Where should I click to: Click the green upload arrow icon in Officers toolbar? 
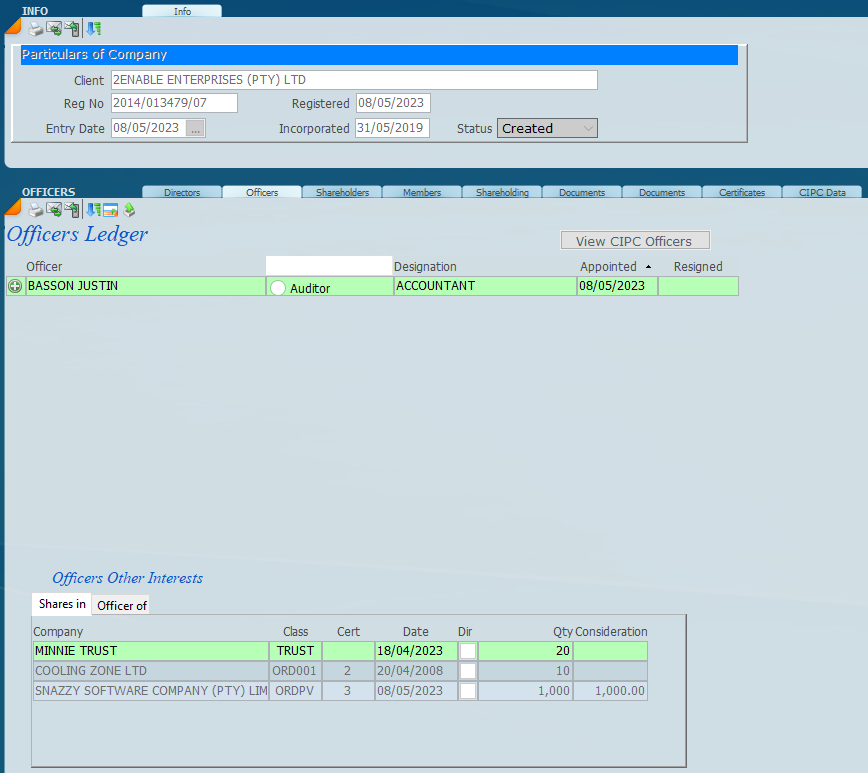pyautogui.click(x=128, y=210)
